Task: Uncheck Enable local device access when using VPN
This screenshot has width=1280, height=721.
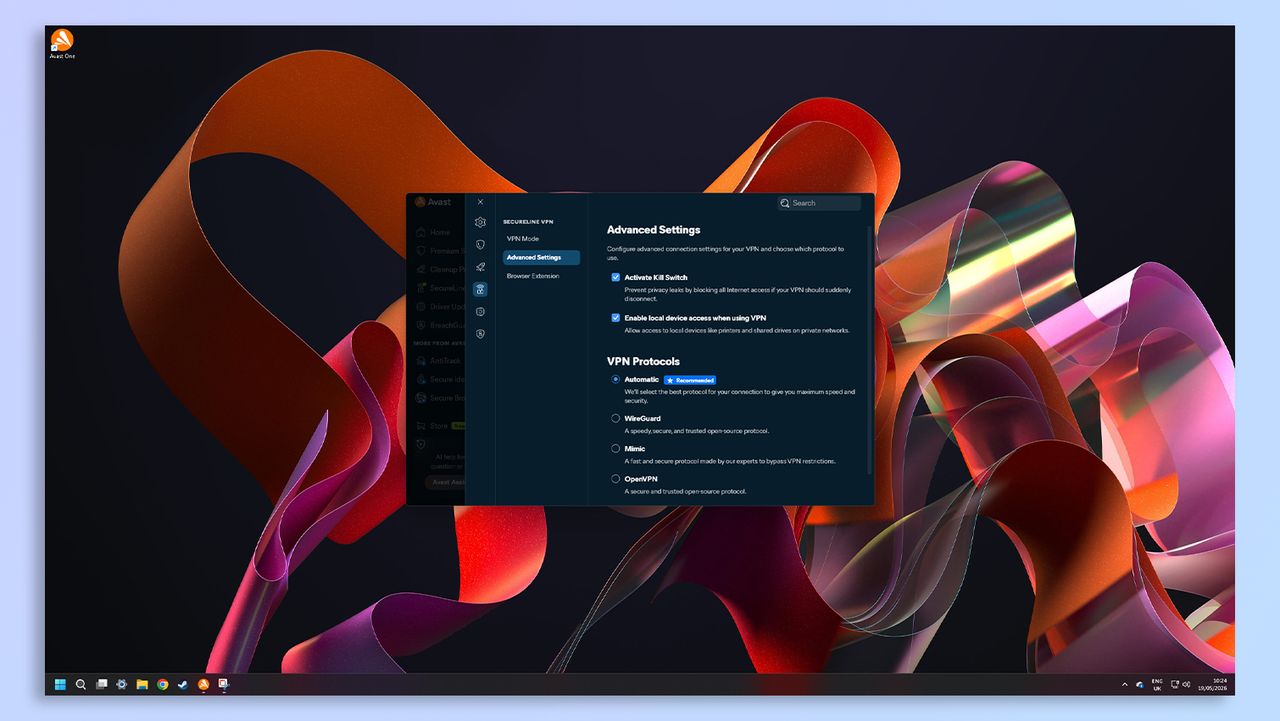Action: point(616,317)
